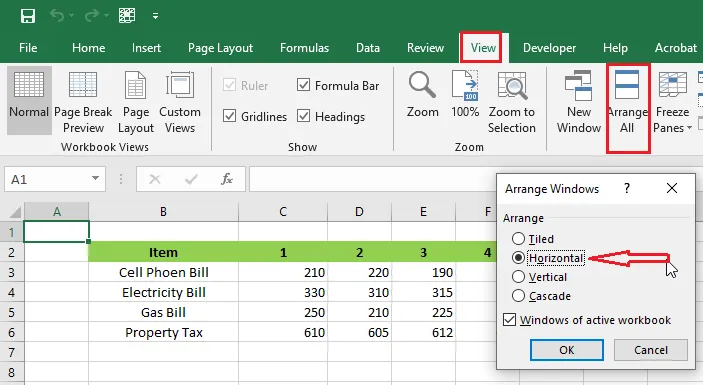Click the Cancel X icon in formula bar
The height and width of the screenshot is (385, 703).
pyautogui.click(x=155, y=179)
